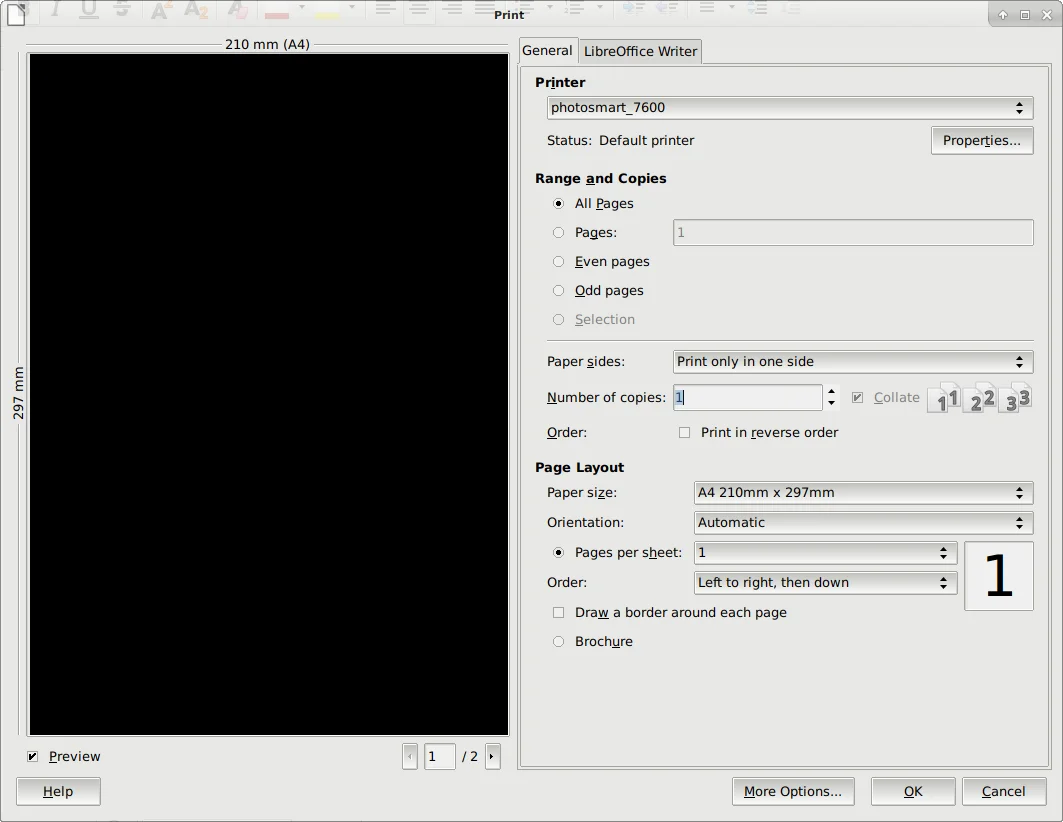Enable Print in reverse order
This screenshot has width=1063, height=822.
click(685, 432)
